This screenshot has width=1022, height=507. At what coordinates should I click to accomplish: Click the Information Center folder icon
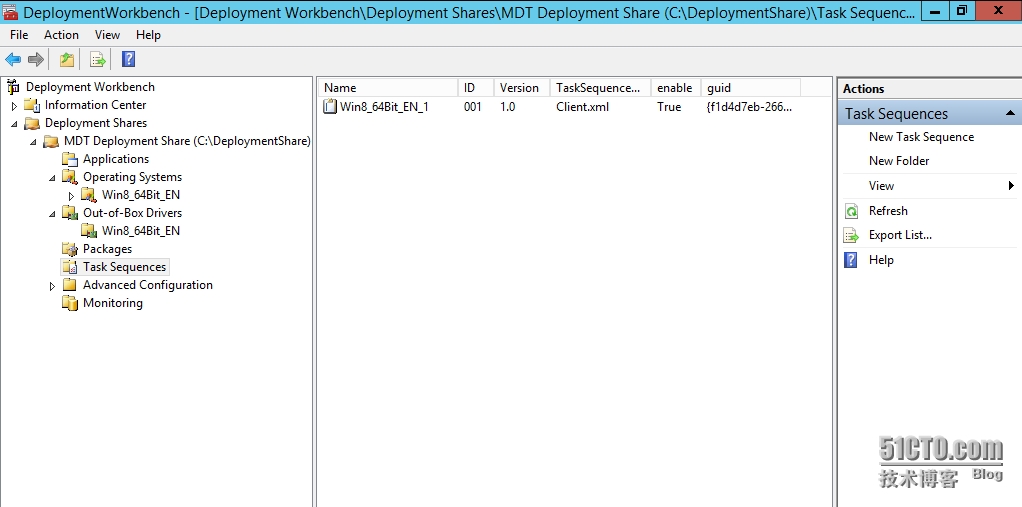click(32, 105)
